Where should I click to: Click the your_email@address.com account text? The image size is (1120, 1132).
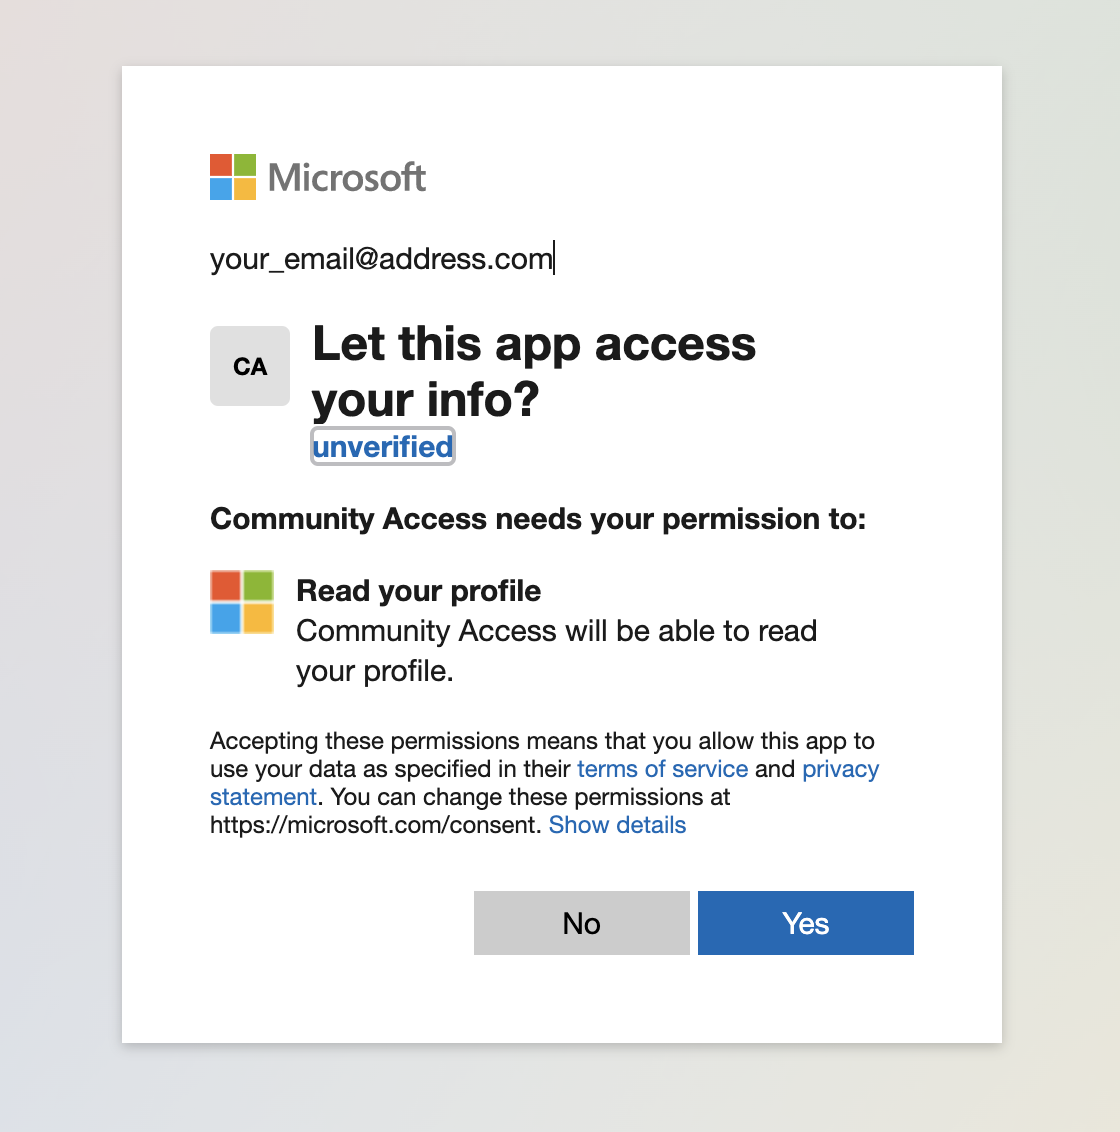tap(381, 259)
